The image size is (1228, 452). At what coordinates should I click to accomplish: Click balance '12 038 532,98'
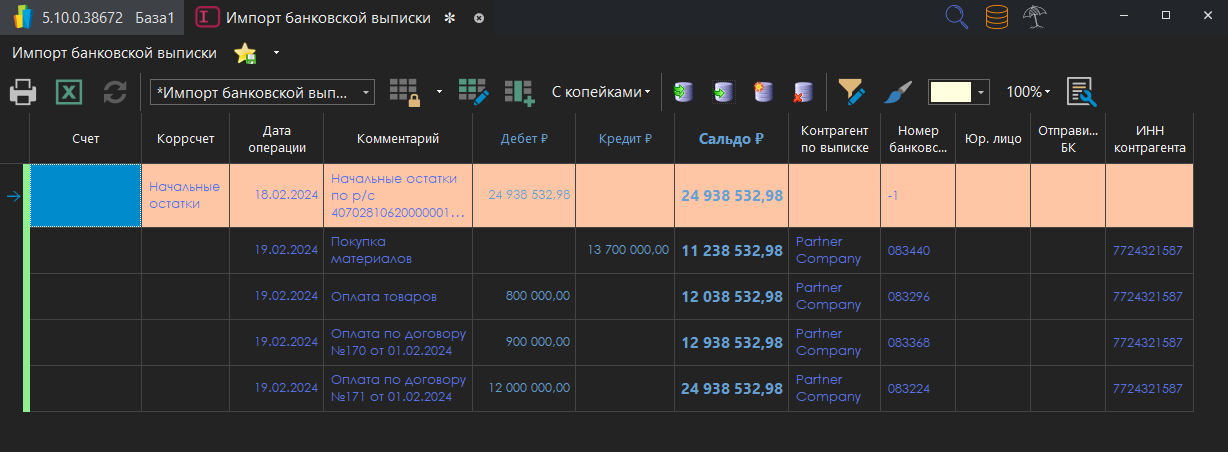click(731, 297)
